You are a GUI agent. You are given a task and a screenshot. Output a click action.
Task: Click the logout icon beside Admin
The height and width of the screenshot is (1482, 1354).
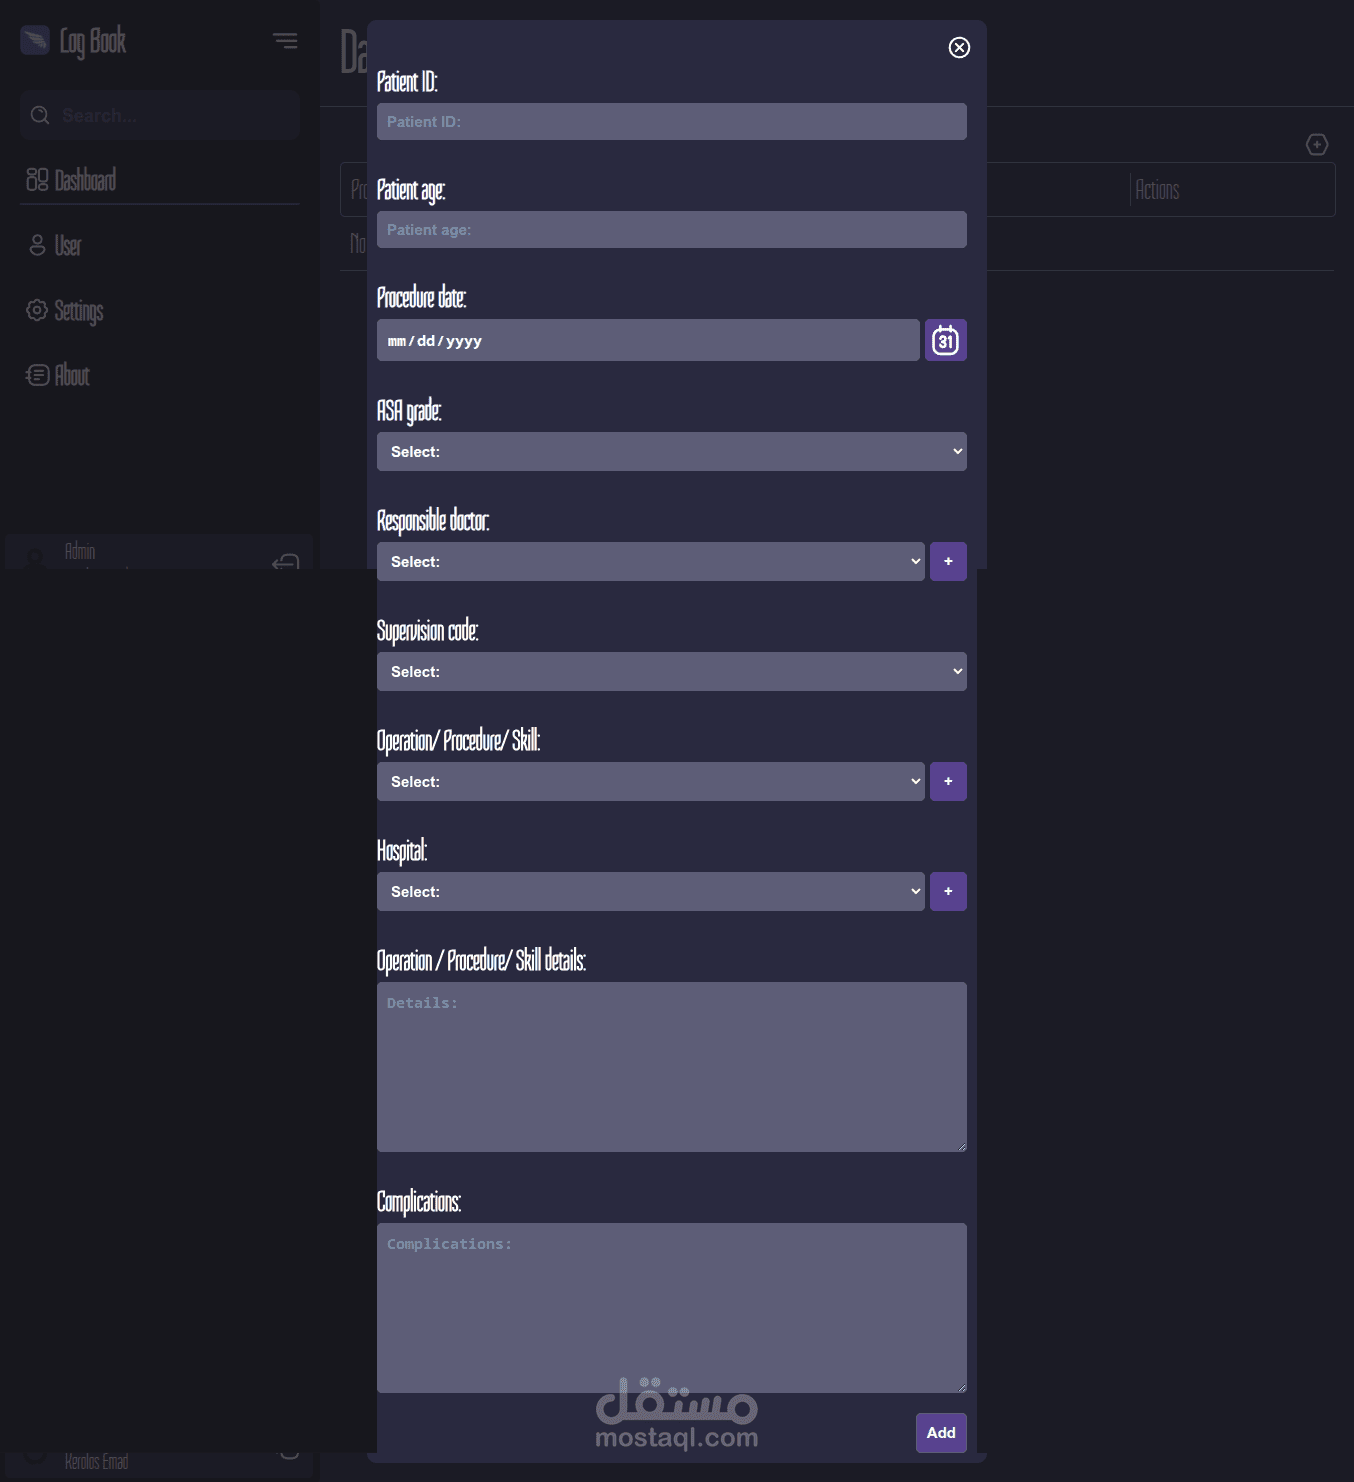[x=286, y=561]
